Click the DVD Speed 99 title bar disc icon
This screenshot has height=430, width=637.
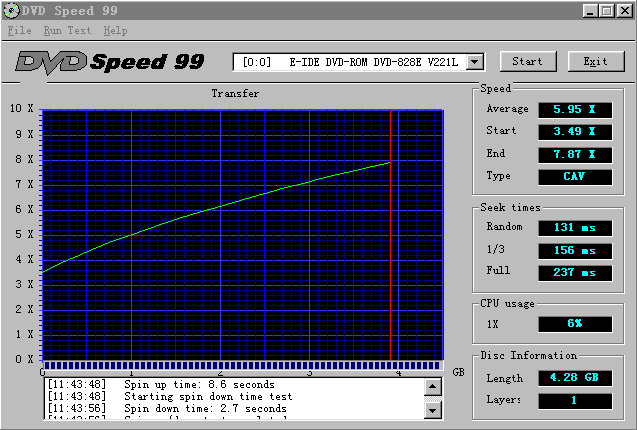point(11,11)
